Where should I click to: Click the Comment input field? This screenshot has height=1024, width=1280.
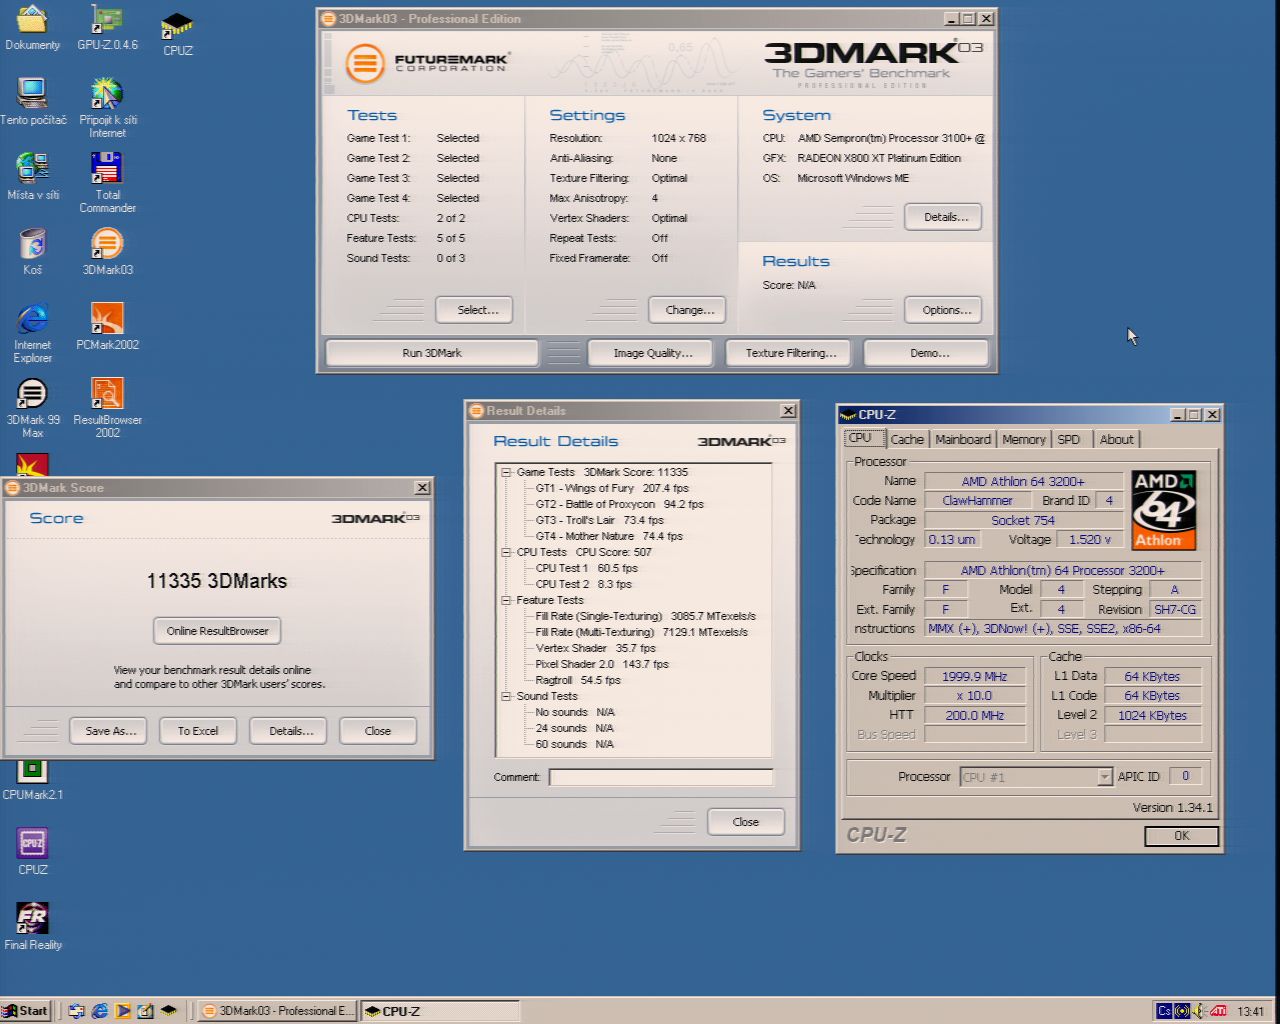pos(661,777)
